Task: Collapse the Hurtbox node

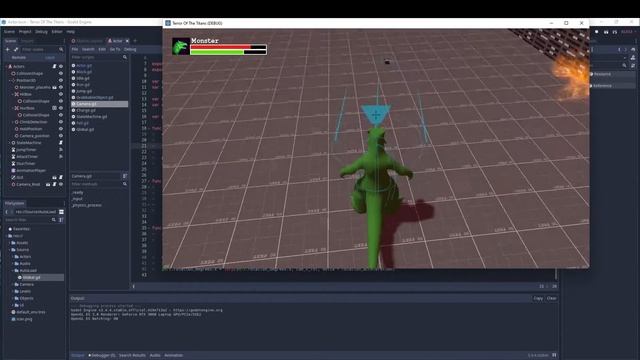Action: tap(13, 108)
